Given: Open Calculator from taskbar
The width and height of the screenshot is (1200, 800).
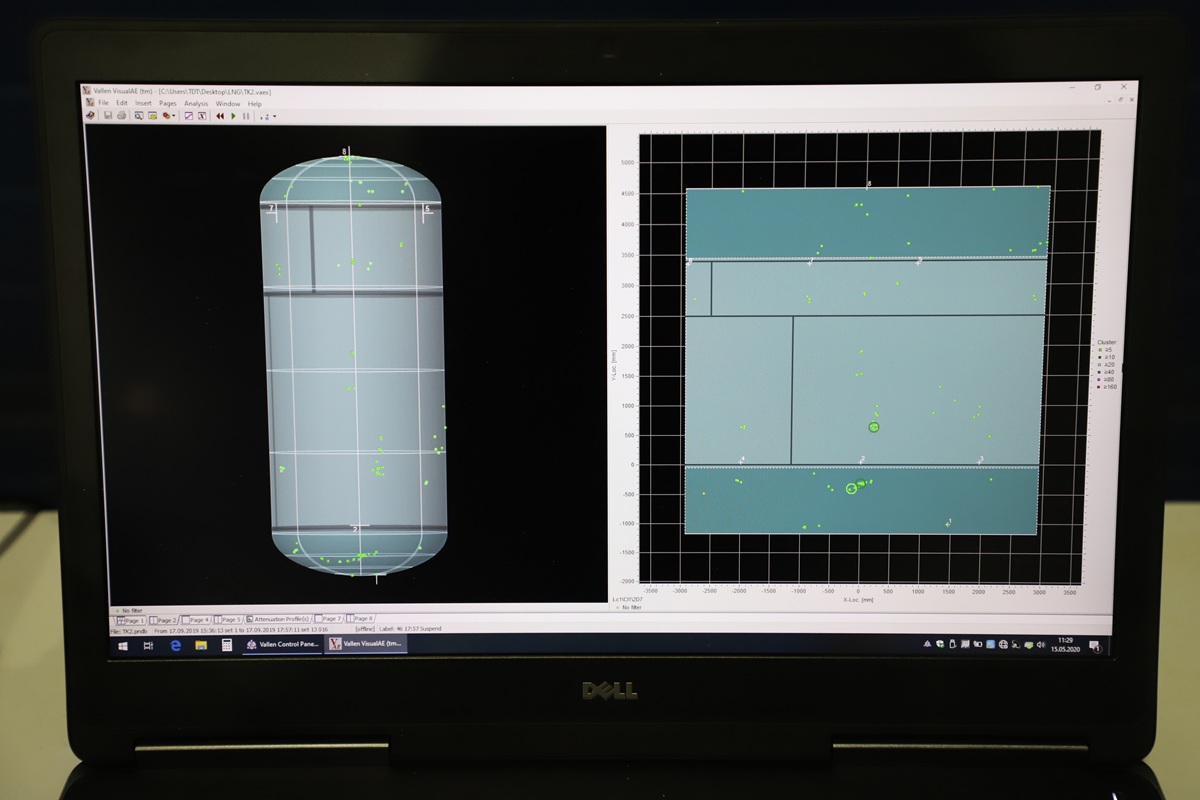Looking at the screenshot, I should click(x=227, y=646).
